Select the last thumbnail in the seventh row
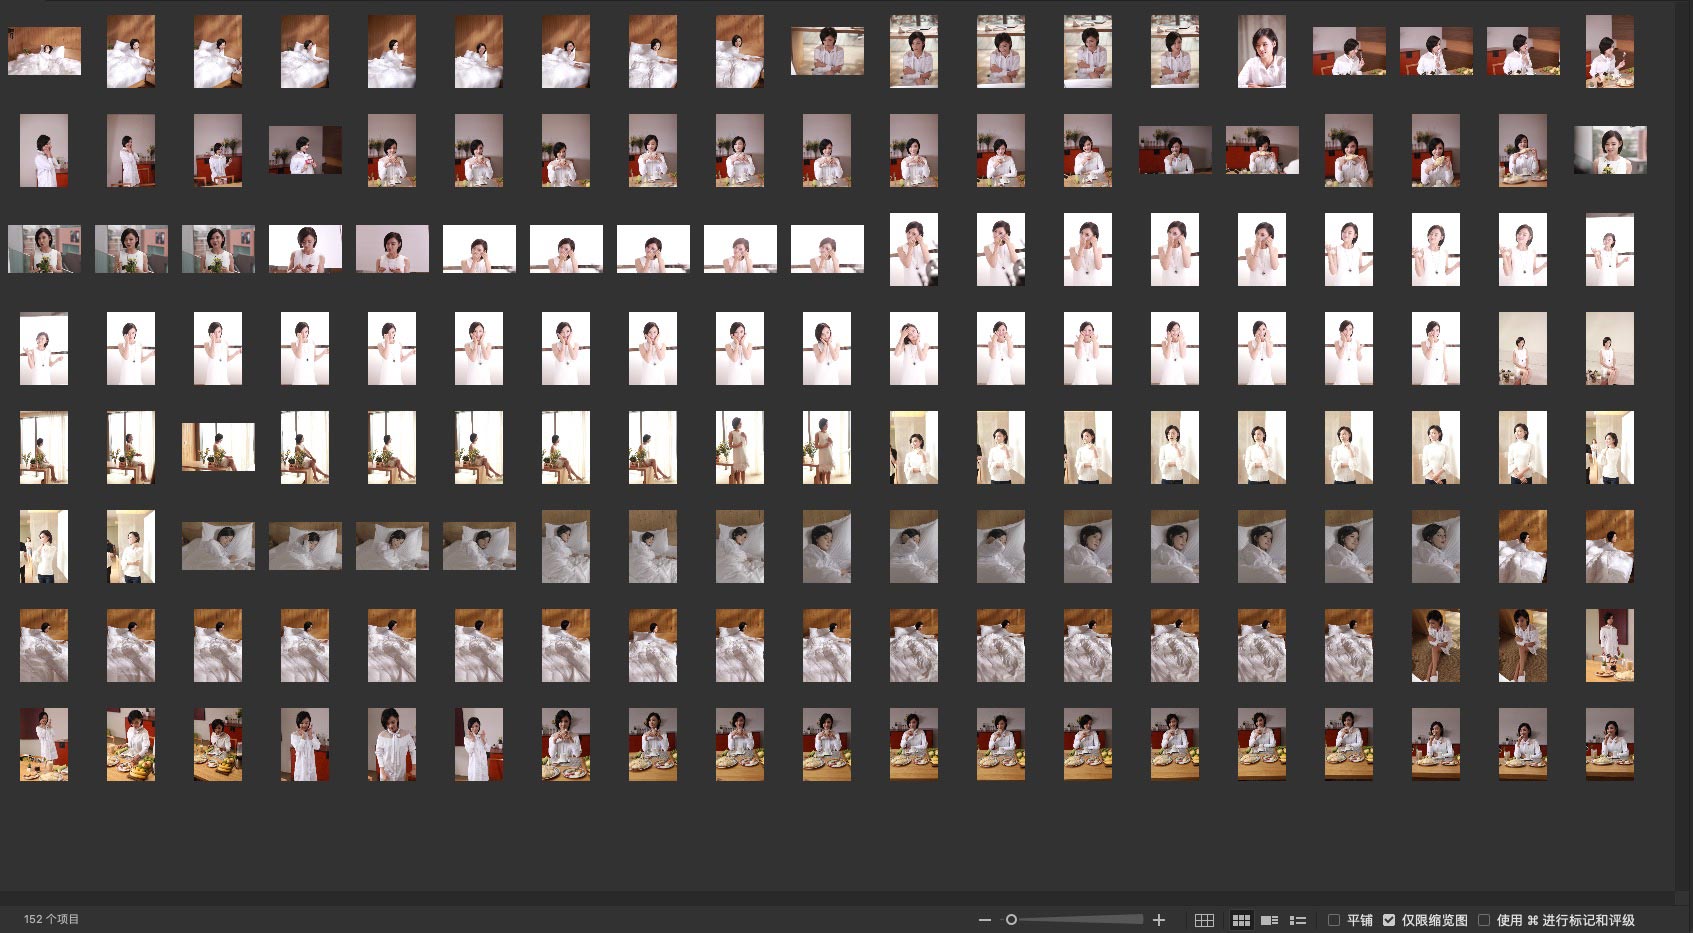This screenshot has height=933, width=1693. [x=1609, y=645]
